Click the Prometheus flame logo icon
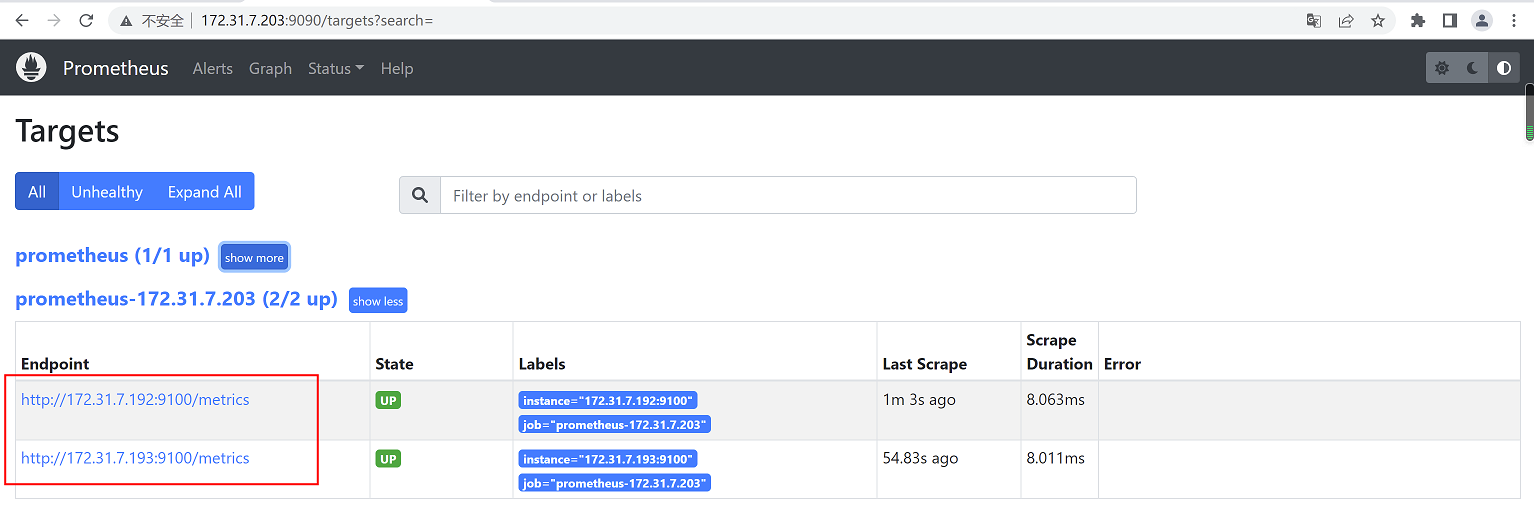 pyautogui.click(x=31, y=68)
